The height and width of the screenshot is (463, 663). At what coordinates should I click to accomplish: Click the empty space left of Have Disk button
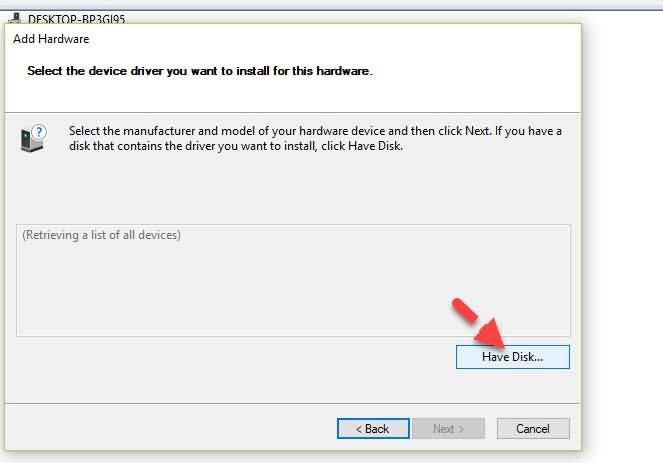pos(233,357)
